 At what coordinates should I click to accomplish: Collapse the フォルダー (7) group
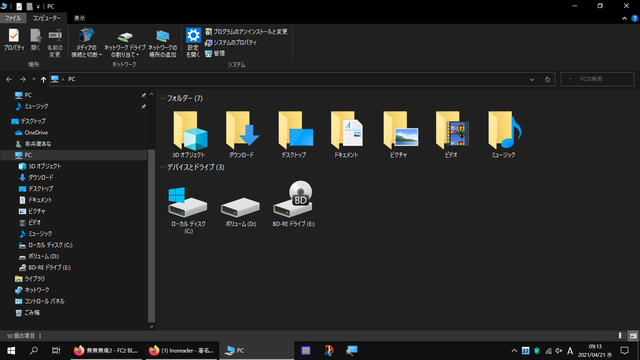pos(163,98)
